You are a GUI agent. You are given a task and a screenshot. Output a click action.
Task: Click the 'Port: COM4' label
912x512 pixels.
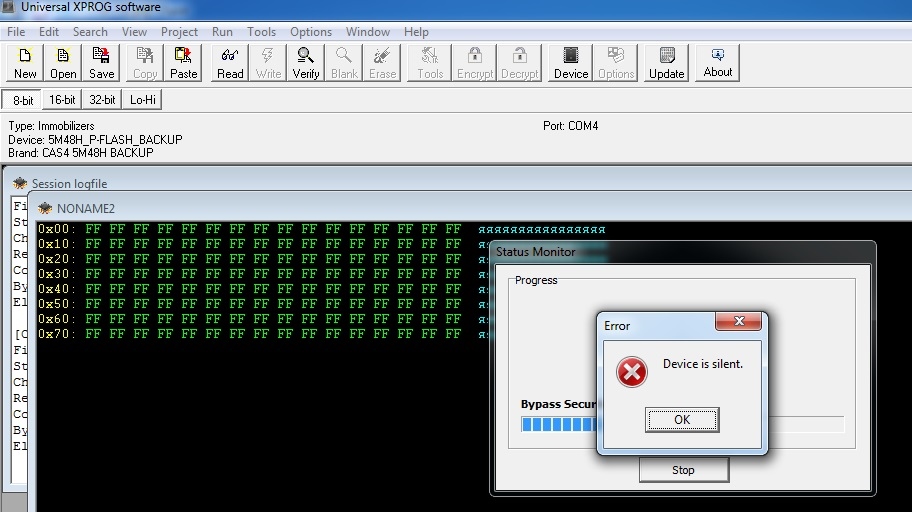pyautogui.click(x=571, y=126)
